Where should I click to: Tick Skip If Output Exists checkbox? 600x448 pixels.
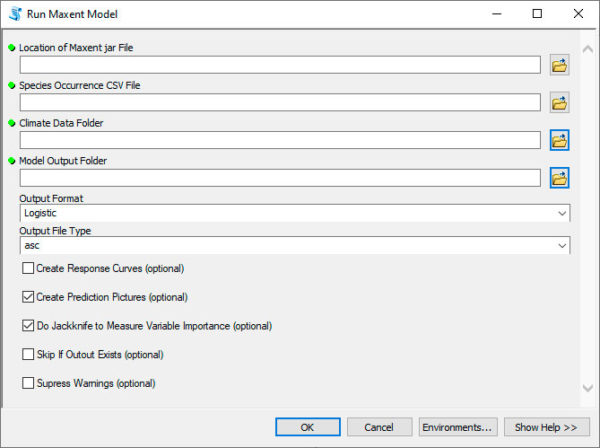point(28,354)
